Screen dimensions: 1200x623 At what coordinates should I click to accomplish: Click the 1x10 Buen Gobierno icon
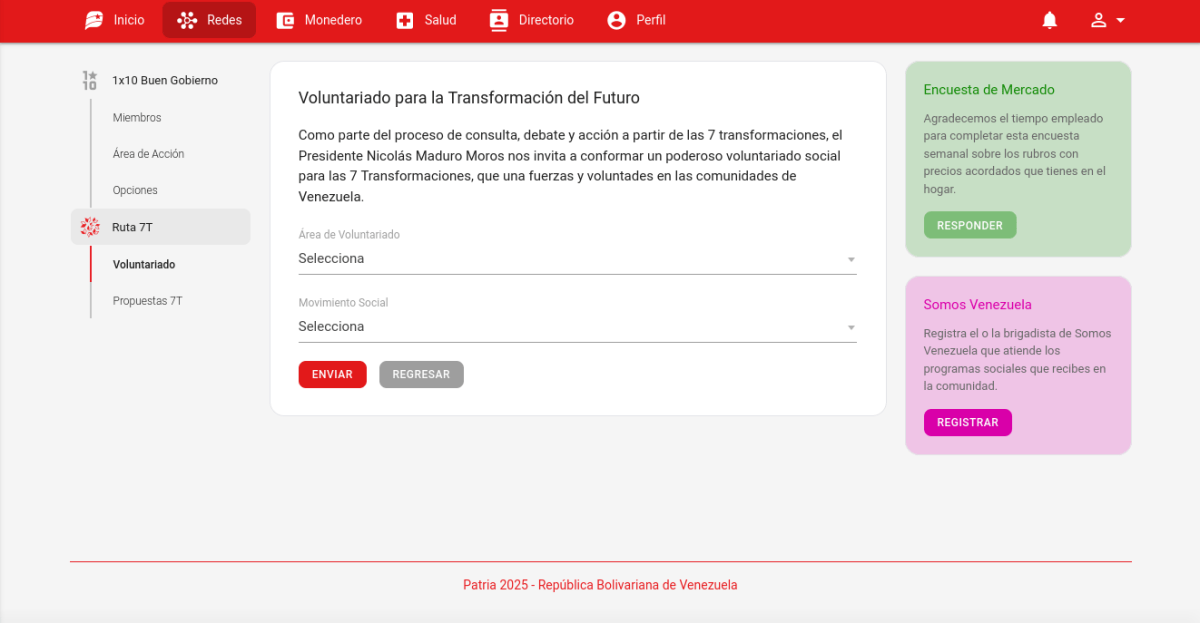[x=90, y=80]
